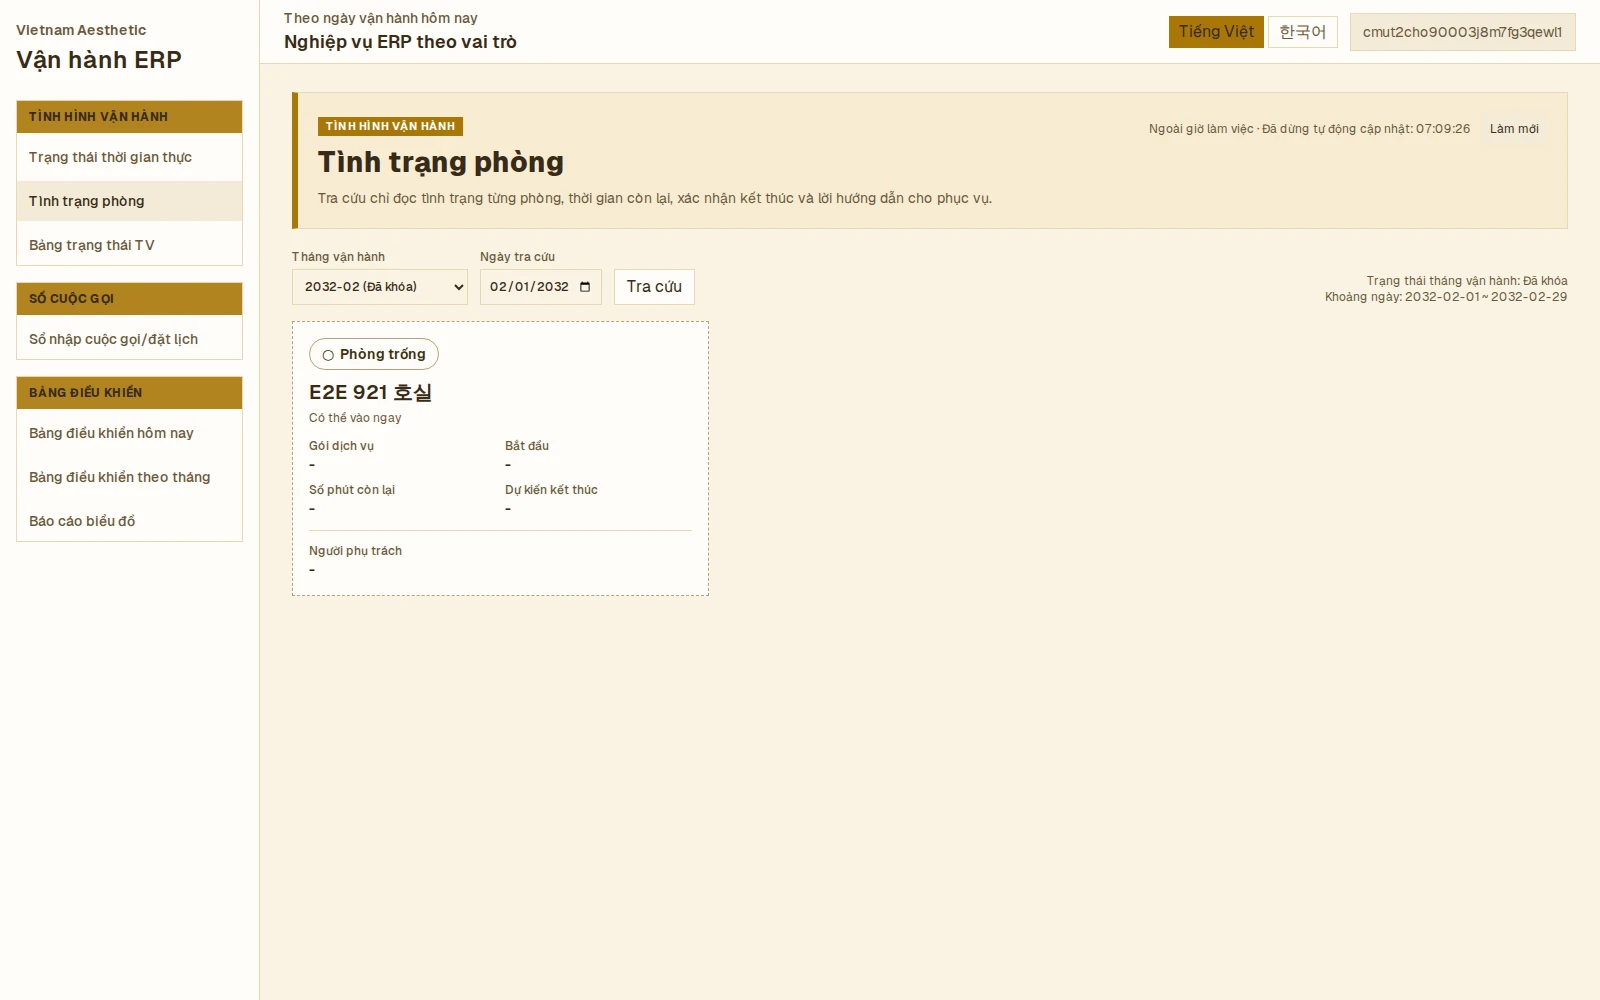Open Bảng điều khiển theo tháng
1600x1000 pixels.
129,477
